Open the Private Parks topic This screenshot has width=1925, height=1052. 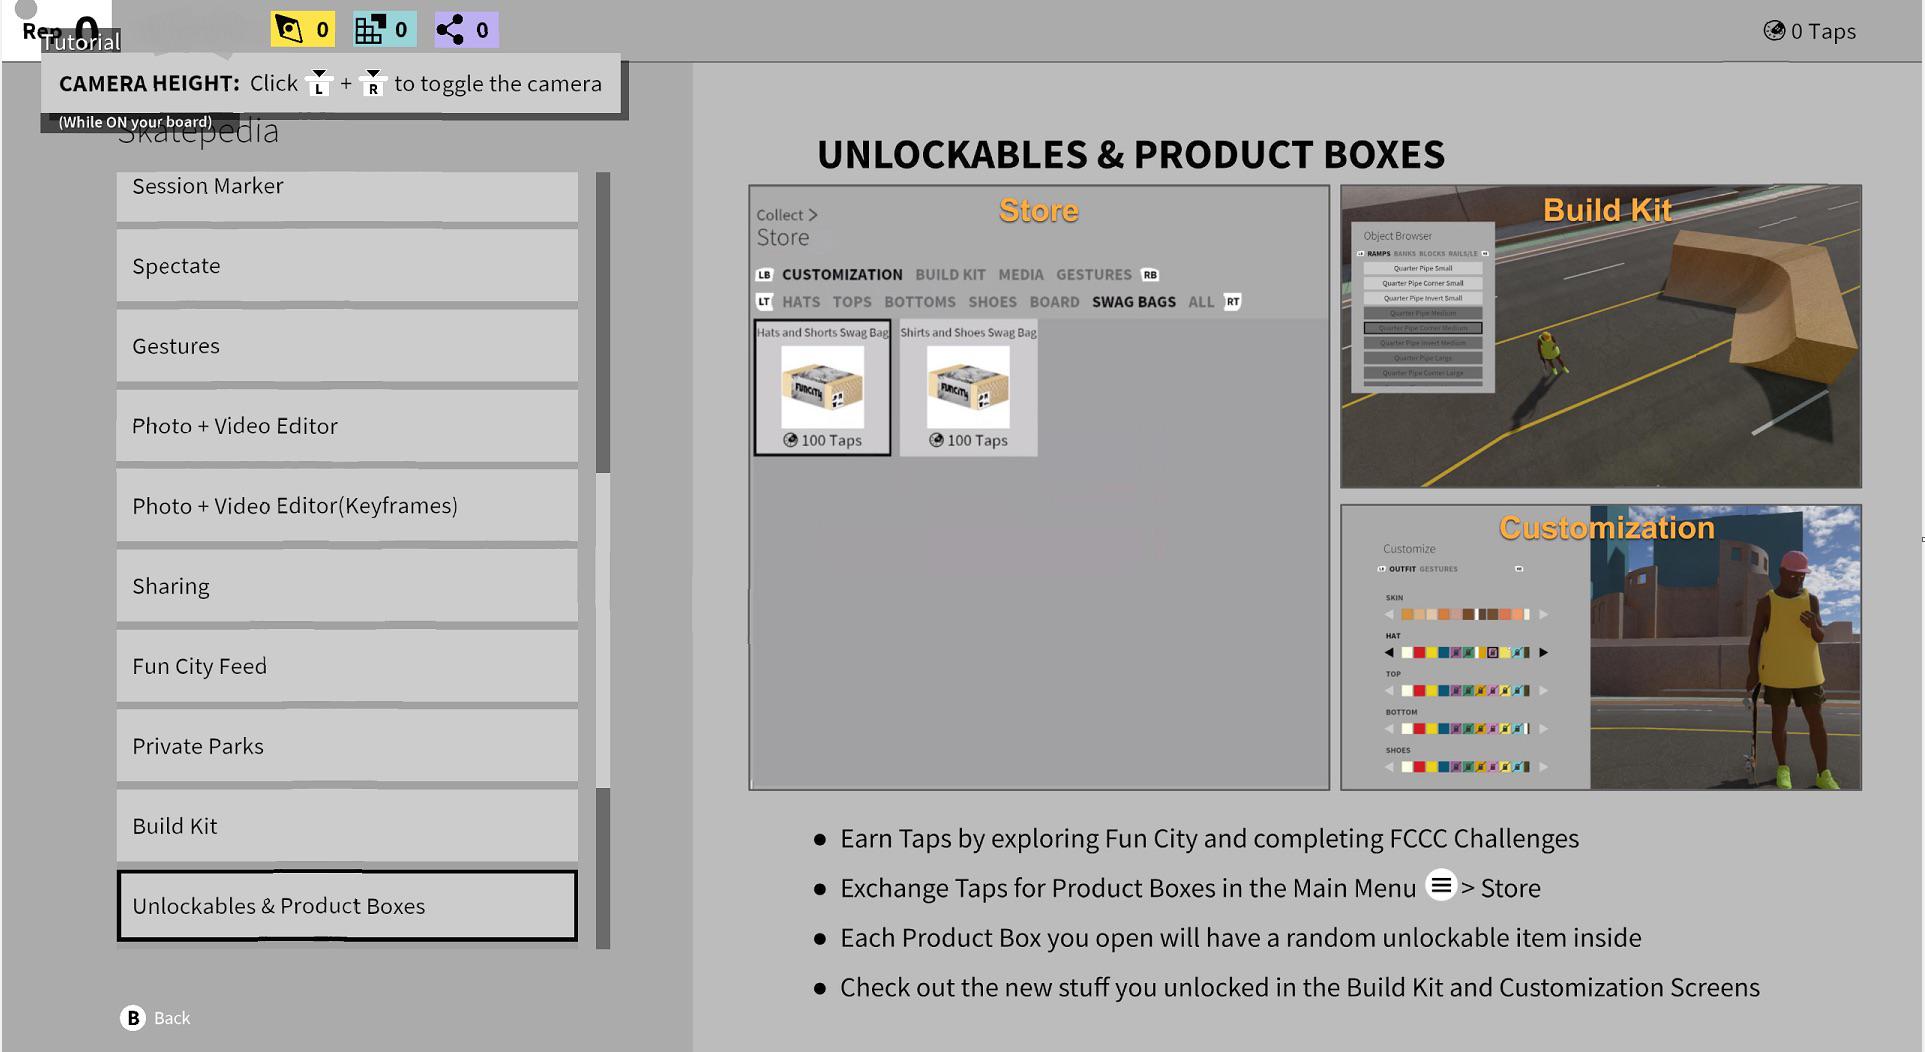(347, 746)
